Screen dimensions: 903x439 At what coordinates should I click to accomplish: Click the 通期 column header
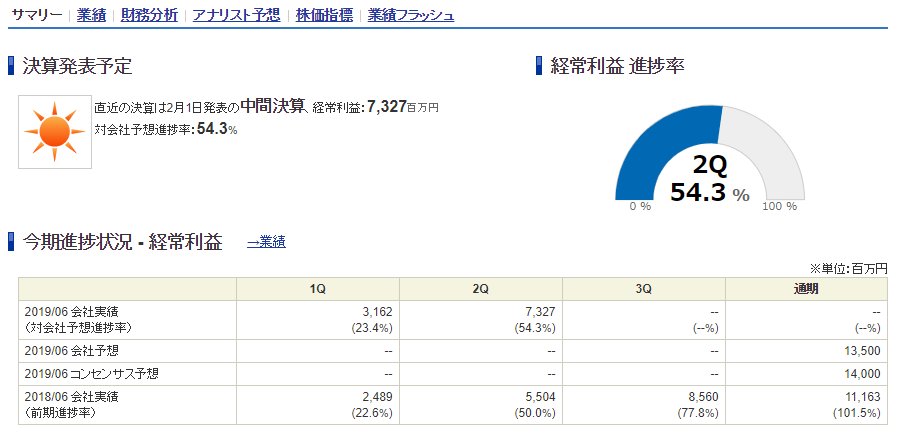pos(806,289)
